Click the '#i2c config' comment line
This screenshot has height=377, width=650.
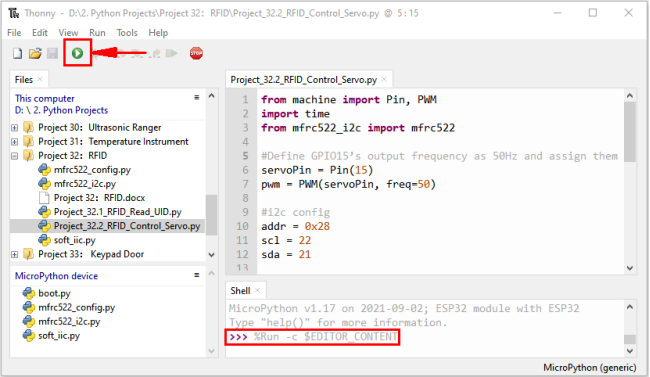coord(296,212)
